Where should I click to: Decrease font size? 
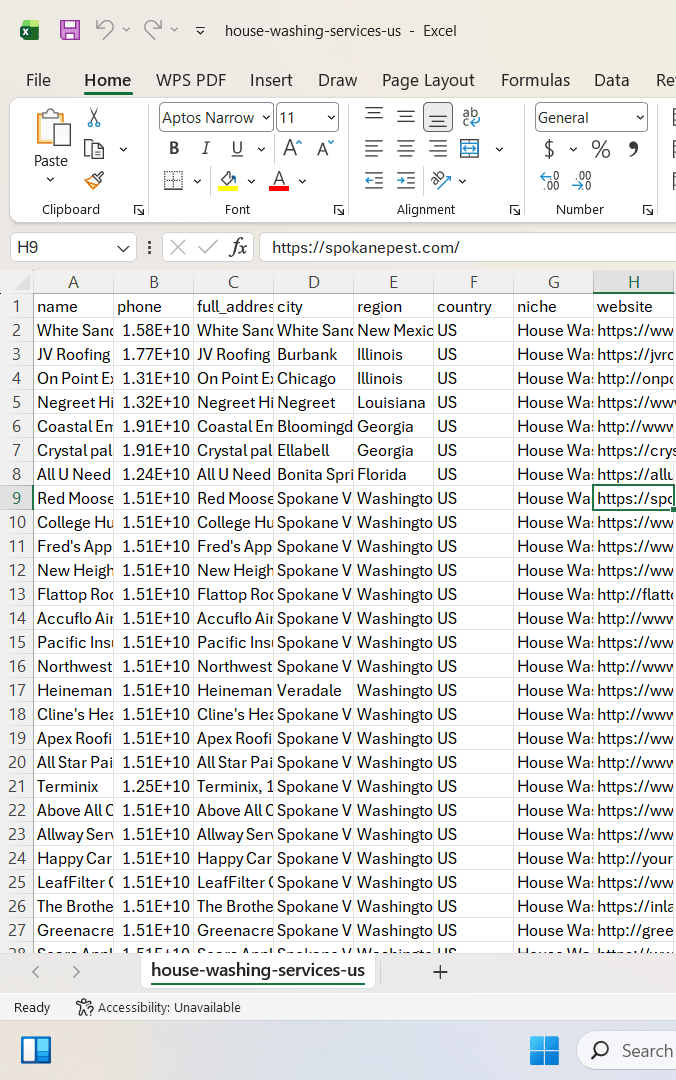[x=325, y=148]
